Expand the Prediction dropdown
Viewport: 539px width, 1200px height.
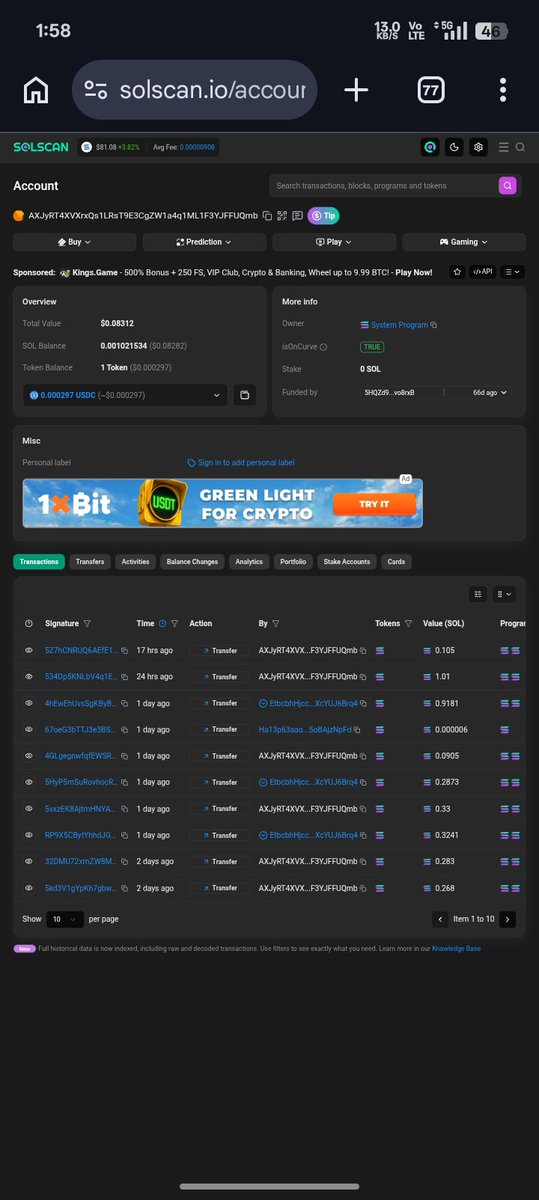coord(204,242)
